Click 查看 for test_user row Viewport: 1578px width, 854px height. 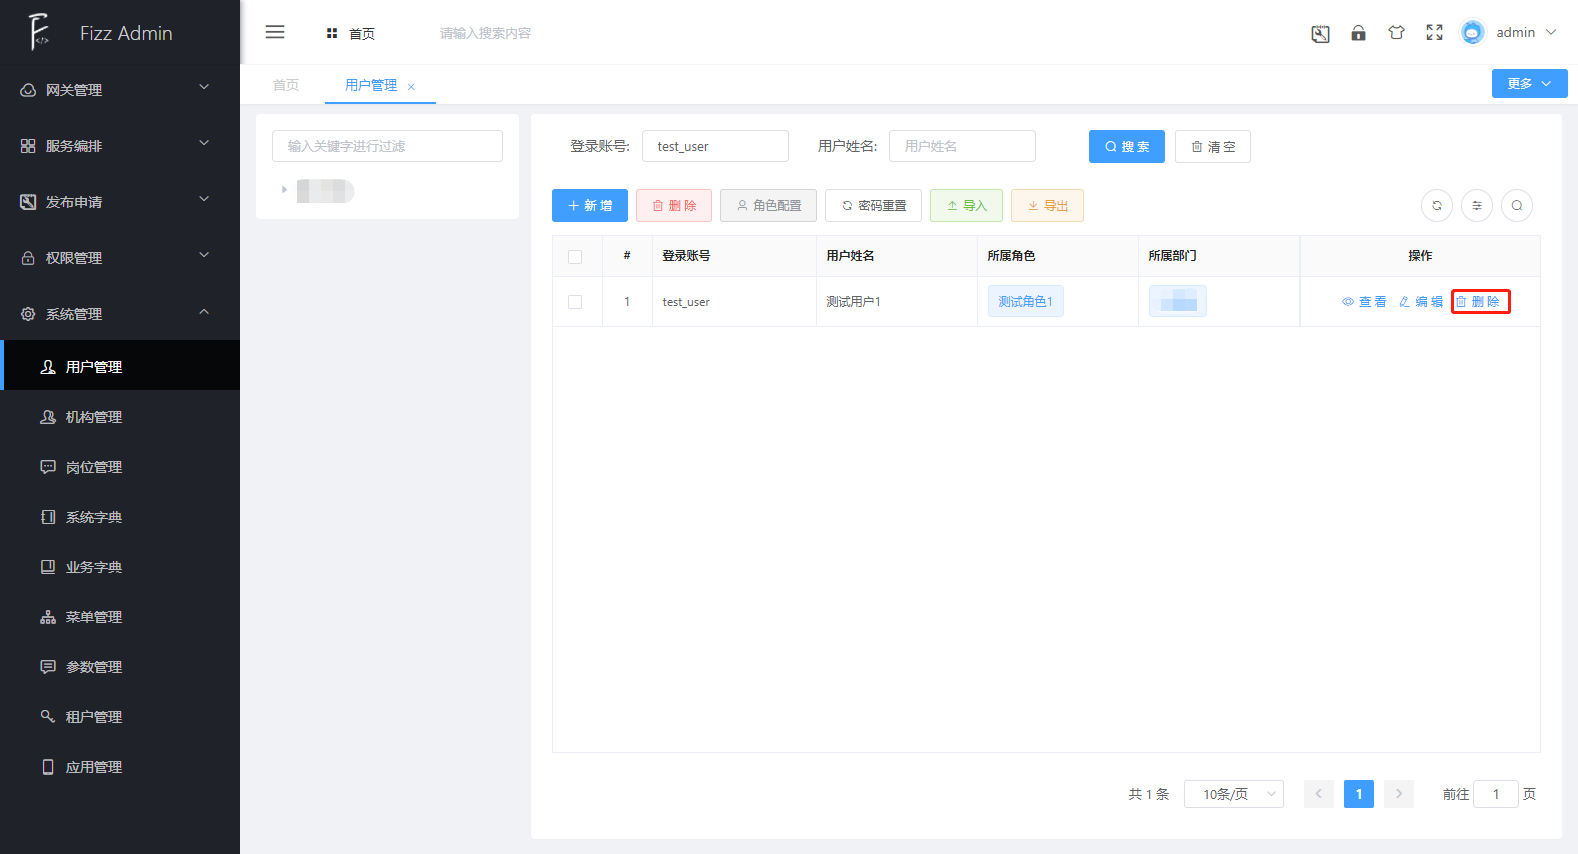(x=1364, y=301)
